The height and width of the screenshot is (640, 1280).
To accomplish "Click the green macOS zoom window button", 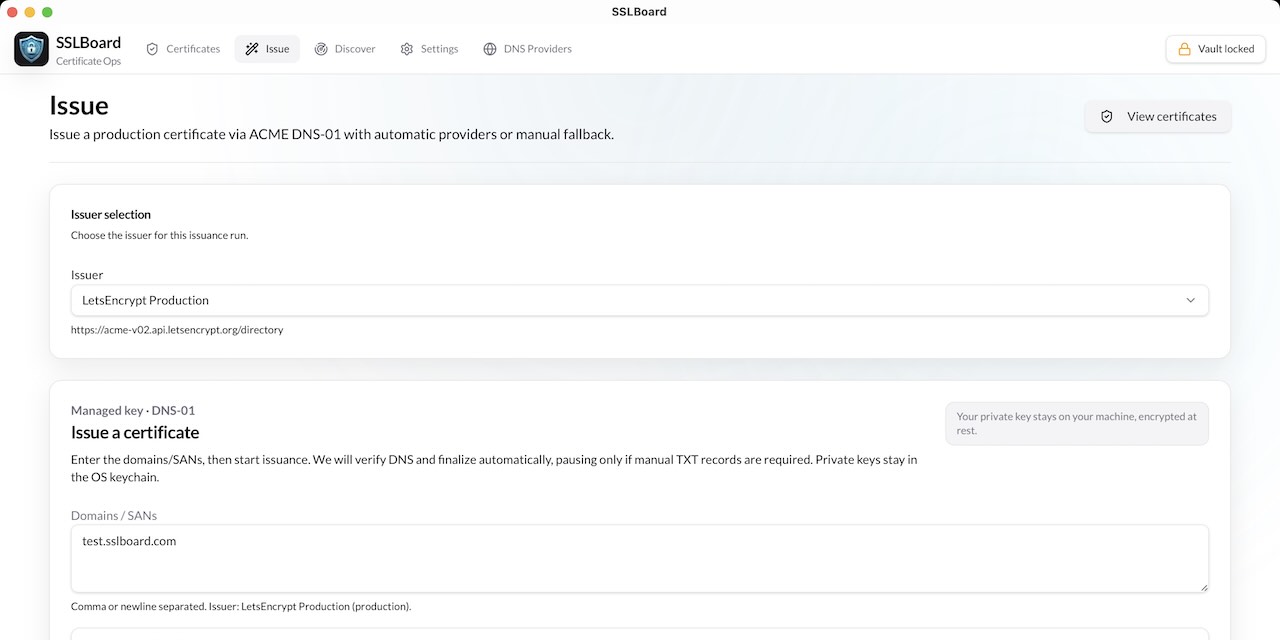I will 47,12.
